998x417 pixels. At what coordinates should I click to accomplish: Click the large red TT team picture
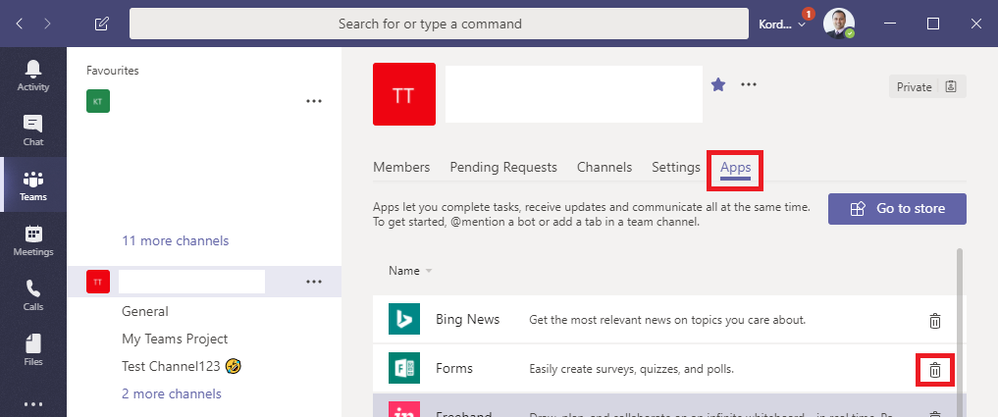coord(404,94)
